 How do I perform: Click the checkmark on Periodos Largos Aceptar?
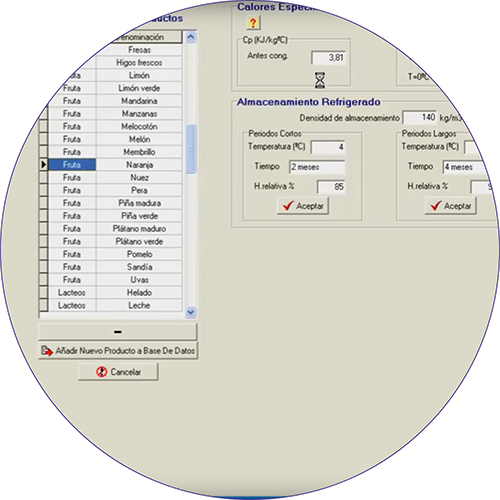tap(436, 206)
